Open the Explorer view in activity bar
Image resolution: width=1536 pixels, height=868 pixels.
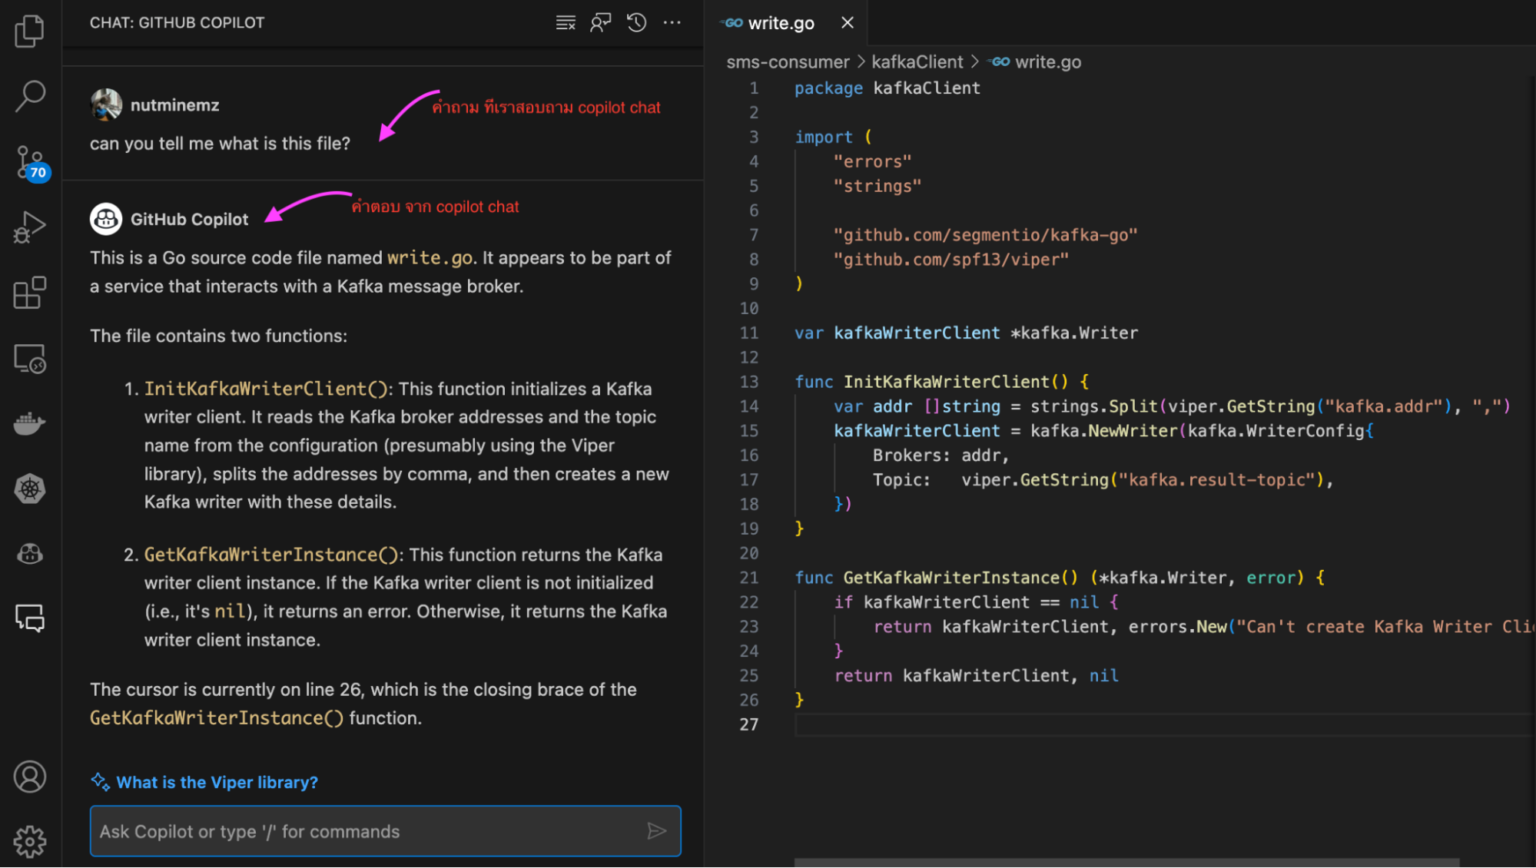[30, 31]
